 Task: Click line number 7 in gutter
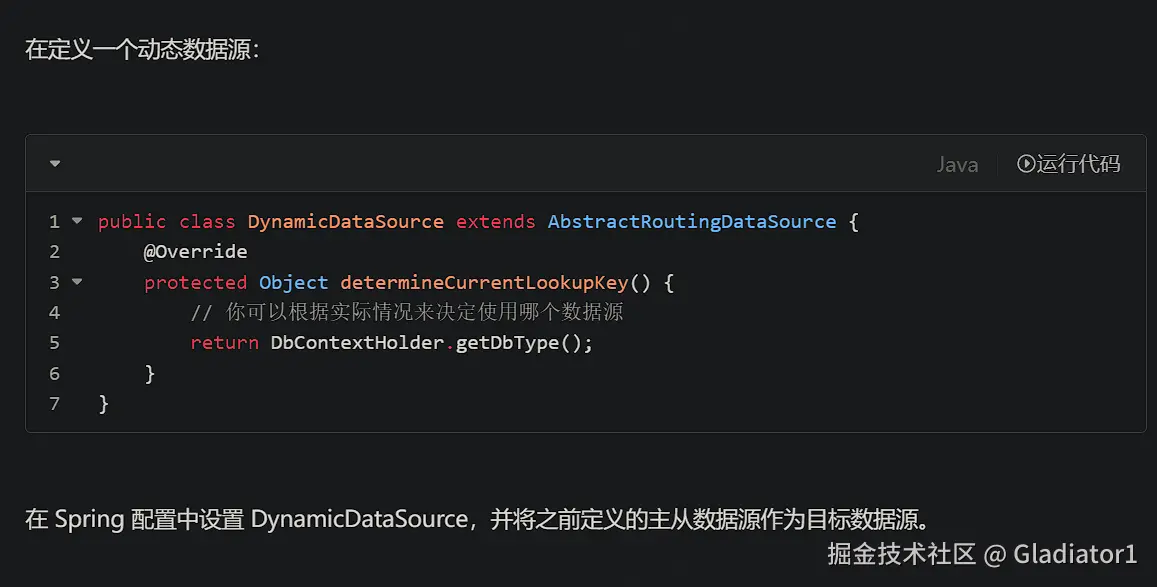coord(54,404)
